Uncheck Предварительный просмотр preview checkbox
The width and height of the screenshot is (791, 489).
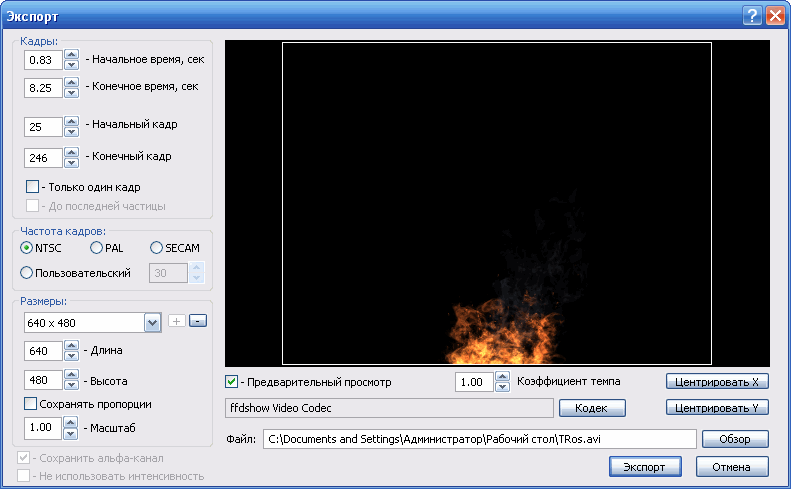(x=231, y=382)
